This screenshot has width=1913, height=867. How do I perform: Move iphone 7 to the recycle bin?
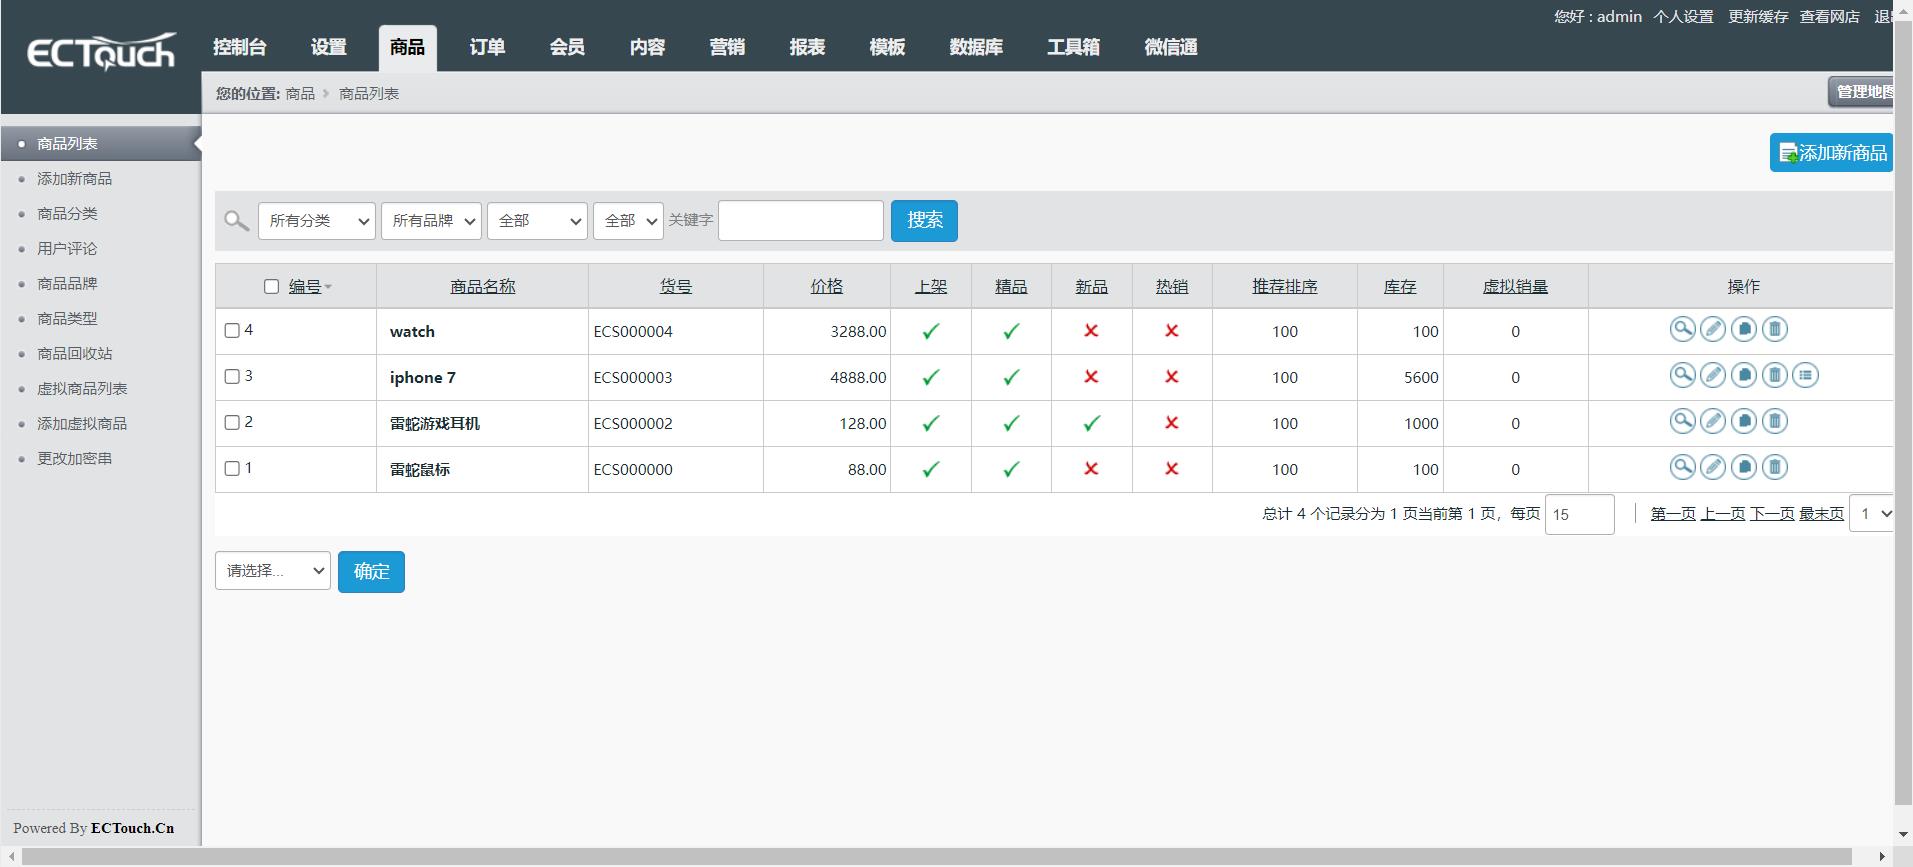[1775, 375]
